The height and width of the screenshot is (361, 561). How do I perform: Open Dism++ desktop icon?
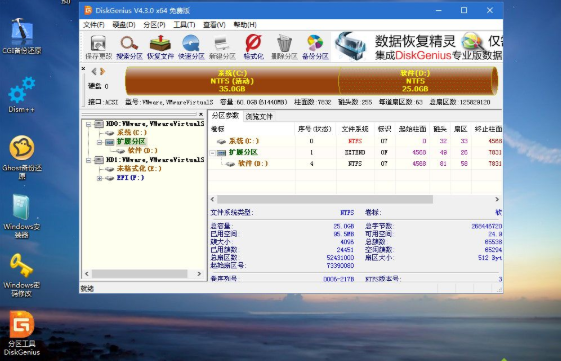click(22, 95)
